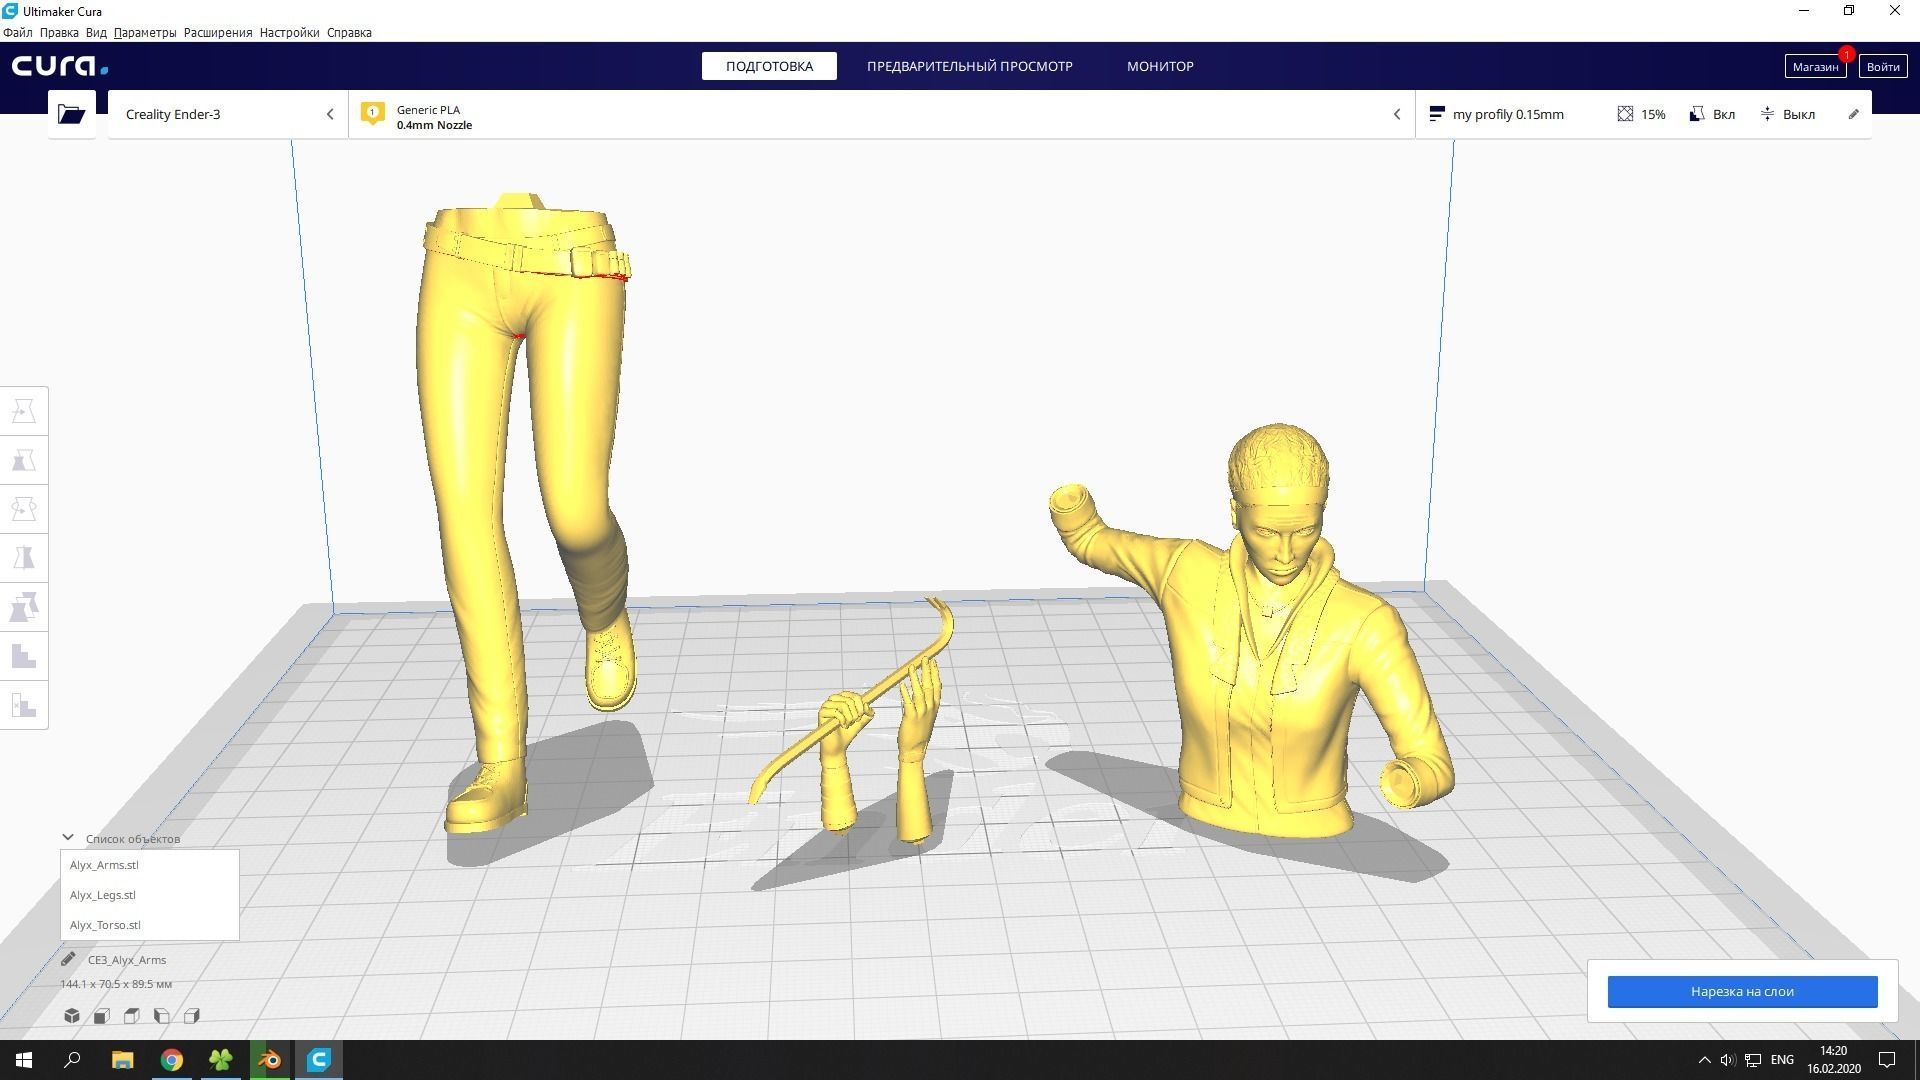Viewport: 1920px width, 1080px height.
Task: Click the CE3_Alyx_Arms job name field
Action: [x=127, y=960]
